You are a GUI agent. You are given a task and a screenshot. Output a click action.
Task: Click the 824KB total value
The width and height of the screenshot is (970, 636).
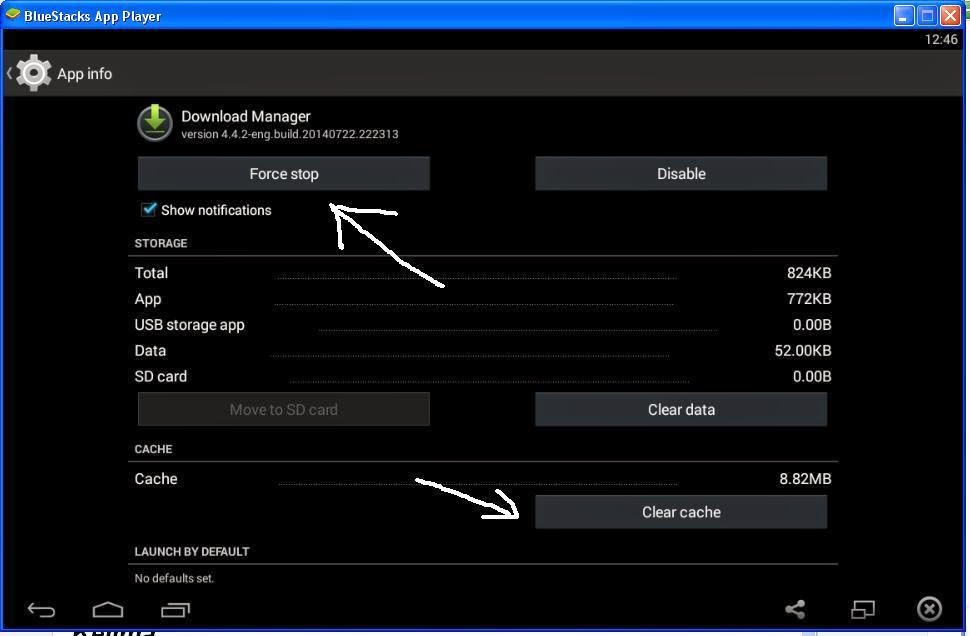809,273
